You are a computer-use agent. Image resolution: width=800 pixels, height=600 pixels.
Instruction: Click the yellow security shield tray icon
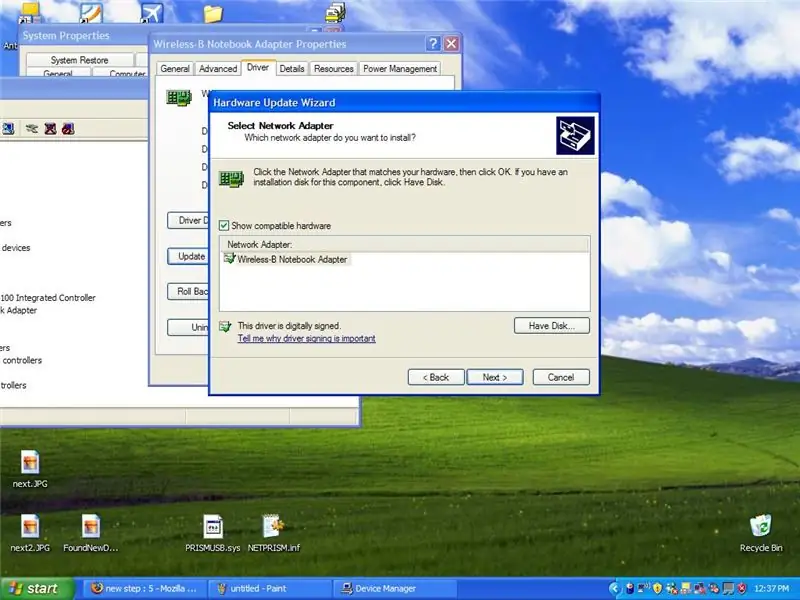(x=658, y=588)
